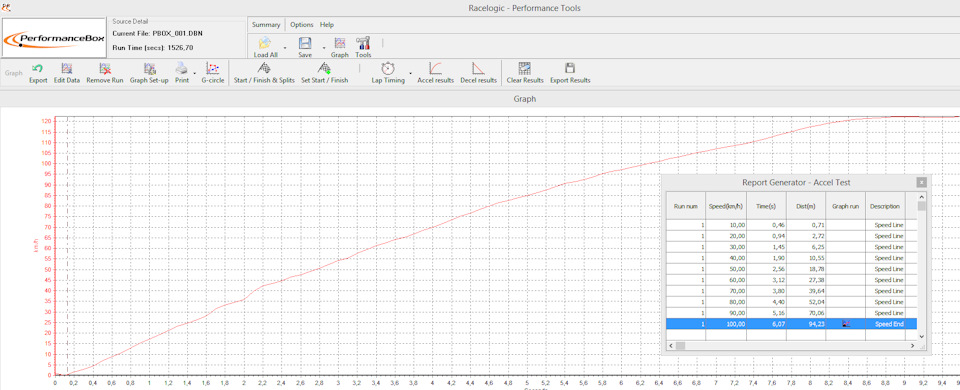960x390 pixels.
Task: Click the Export graph icon
Action: click(x=38, y=69)
